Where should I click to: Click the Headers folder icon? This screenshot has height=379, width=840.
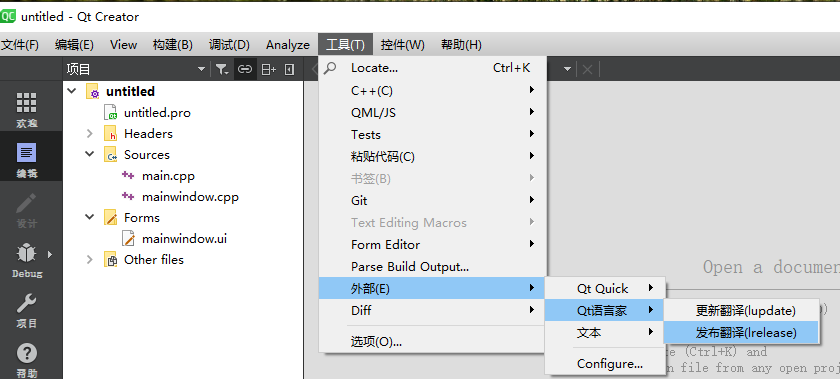[110, 134]
